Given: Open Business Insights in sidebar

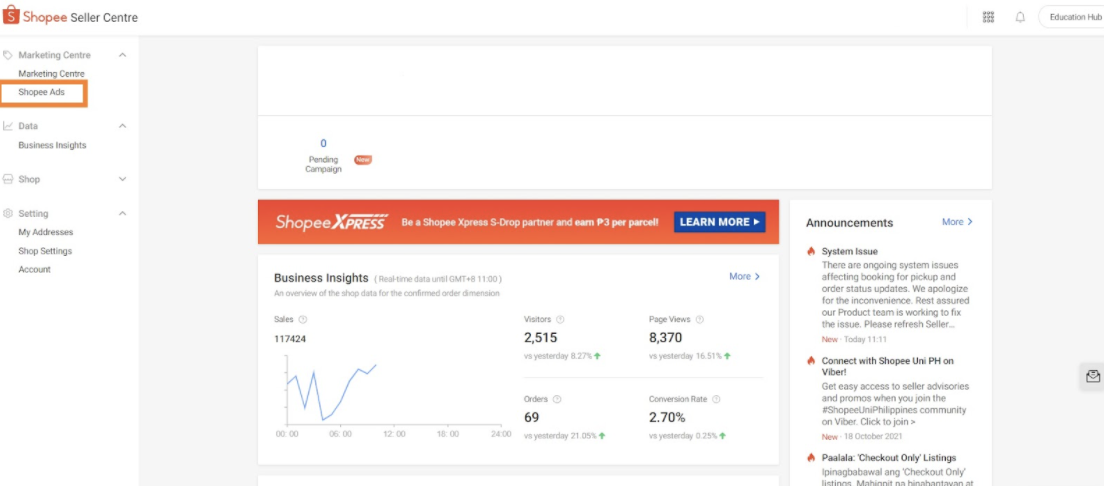Looking at the screenshot, I should 52,145.
